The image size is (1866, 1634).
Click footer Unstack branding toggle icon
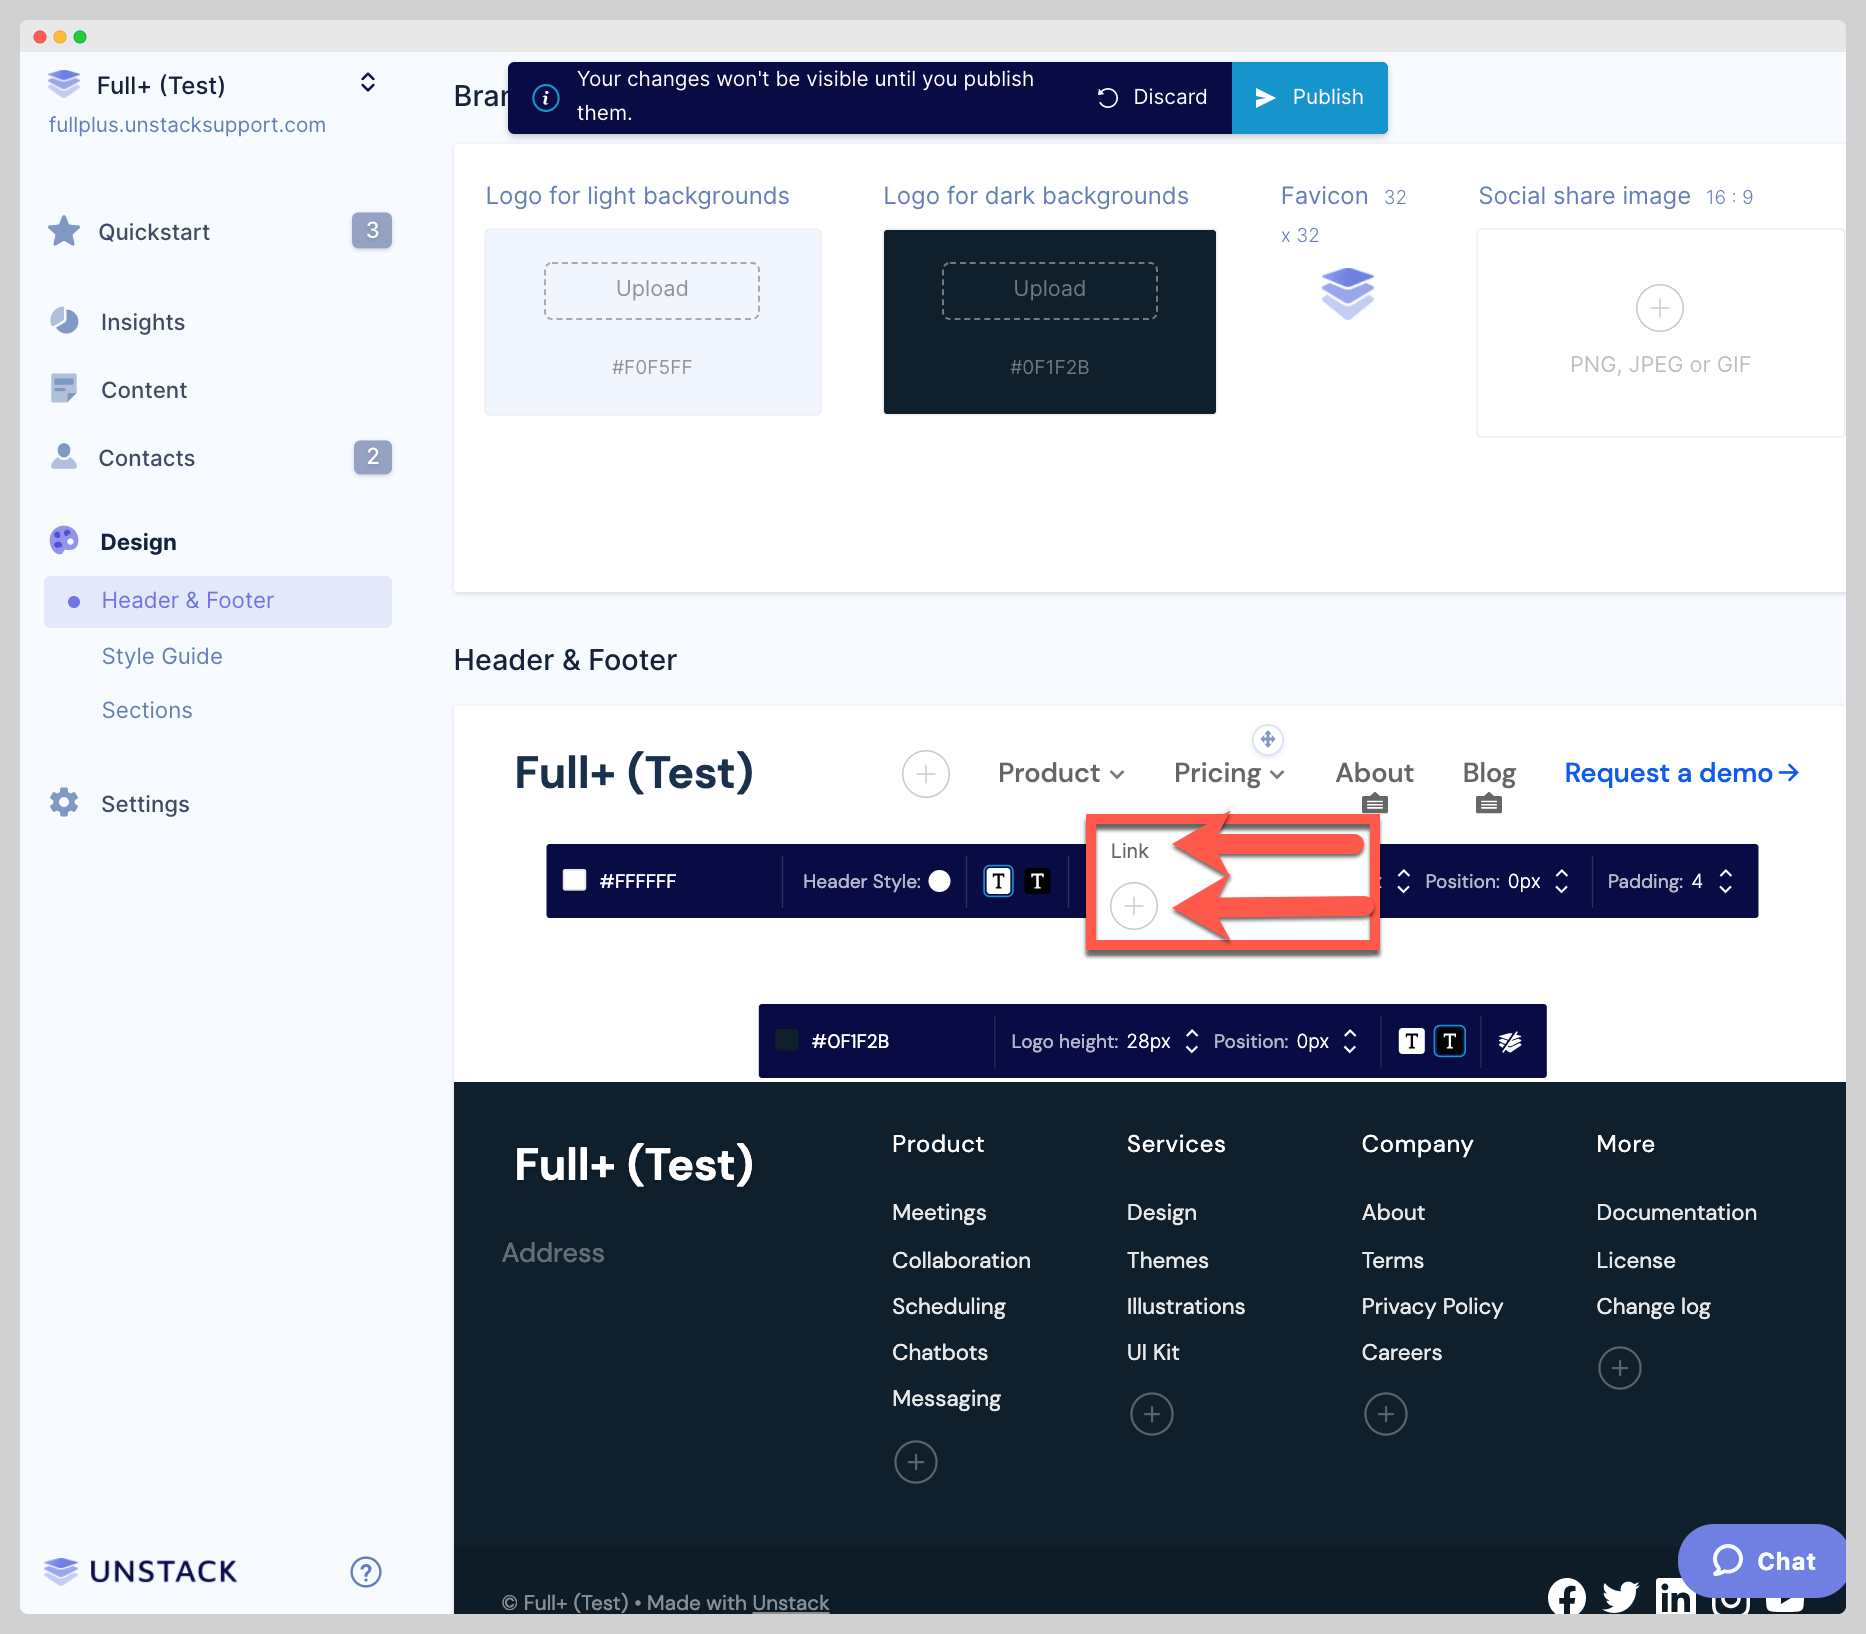(1510, 1042)
